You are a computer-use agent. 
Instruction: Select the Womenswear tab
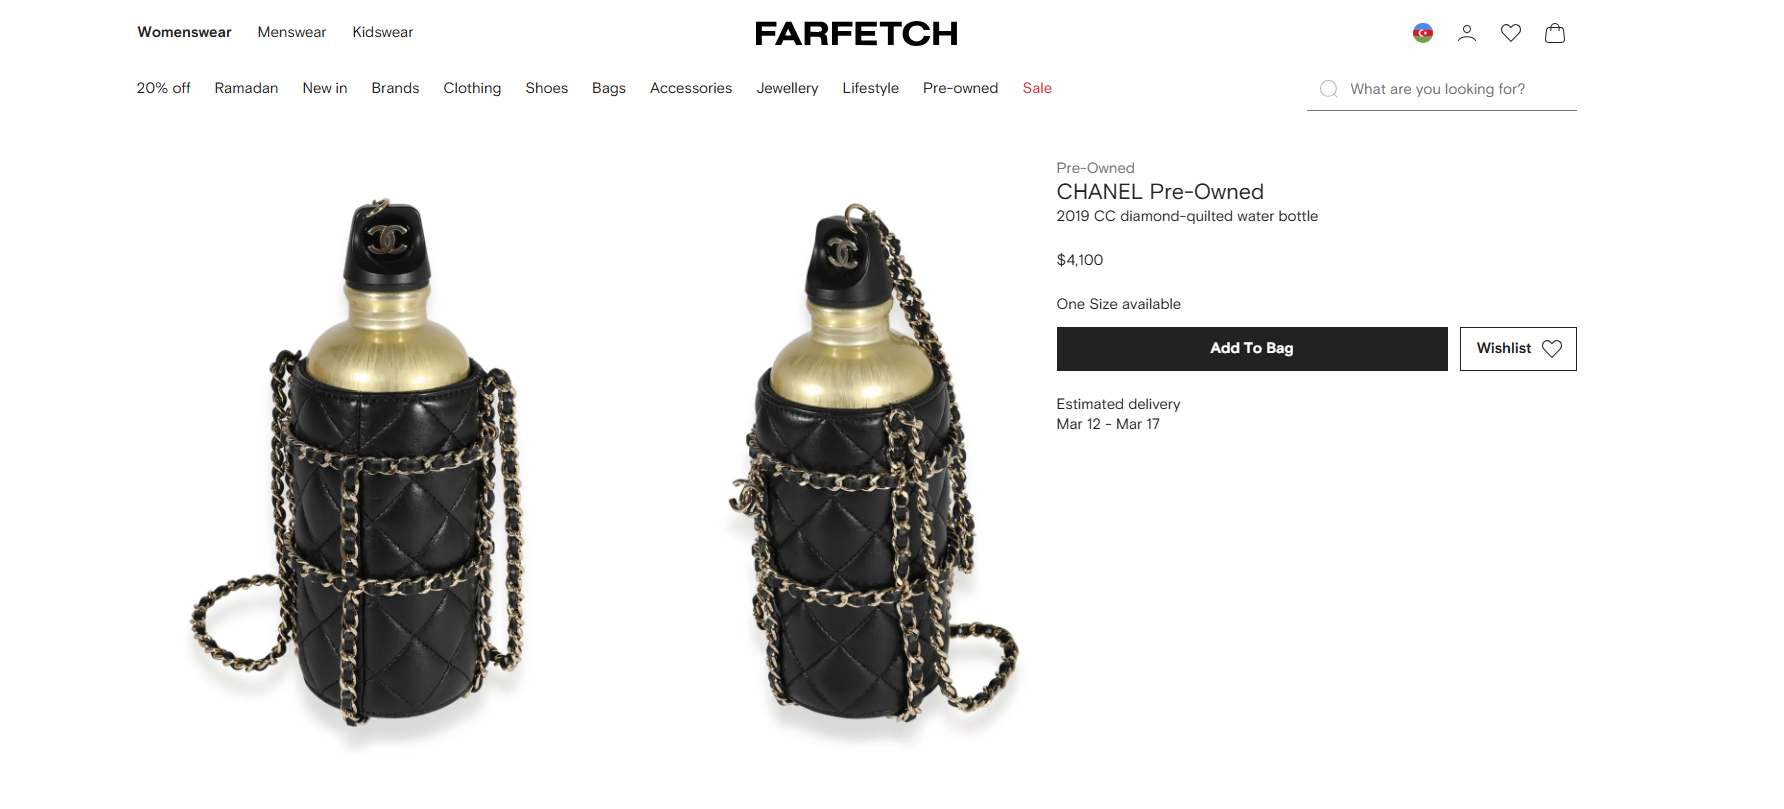[184, 32]
